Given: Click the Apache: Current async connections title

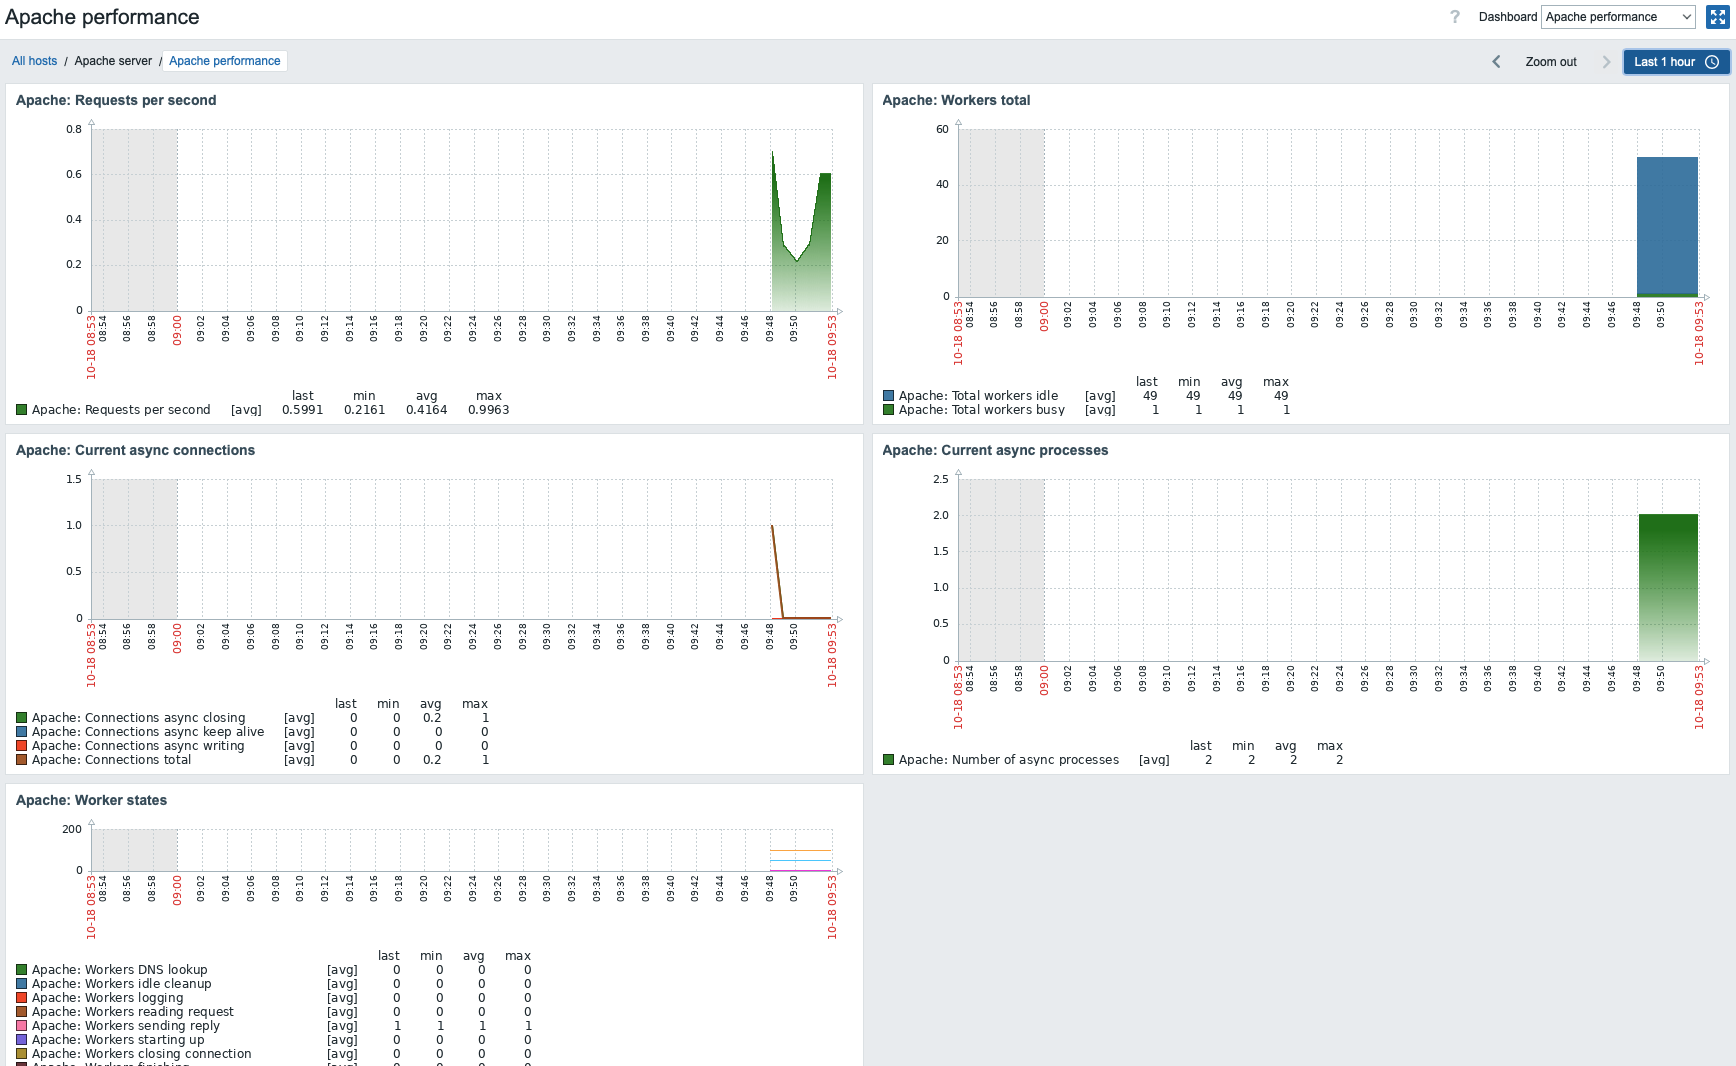Looking at the screenshot, I should (135, 450).
